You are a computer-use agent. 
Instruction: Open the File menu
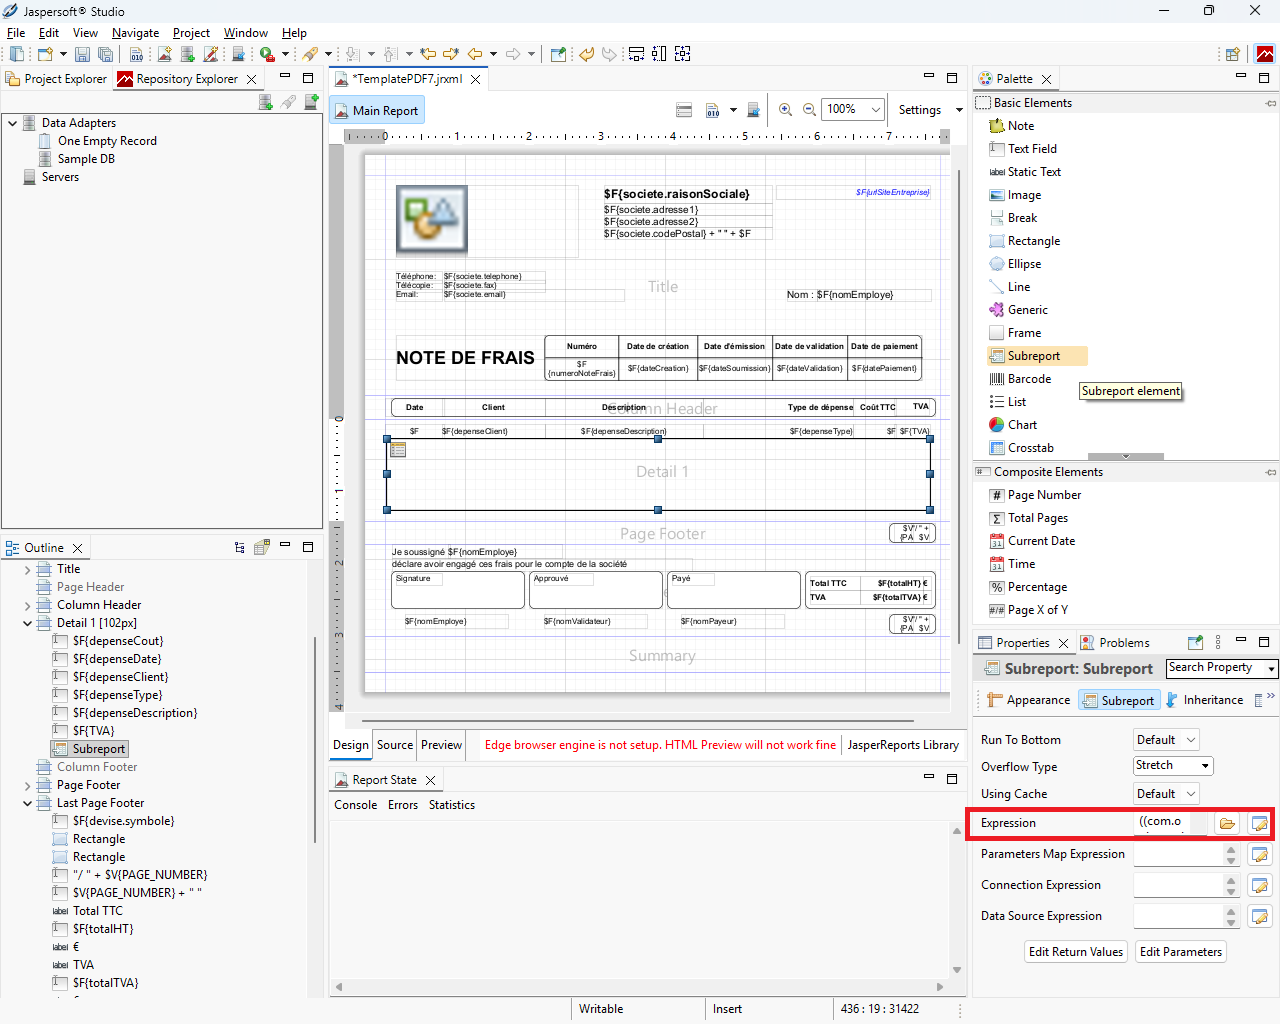[x=16, y=33]
